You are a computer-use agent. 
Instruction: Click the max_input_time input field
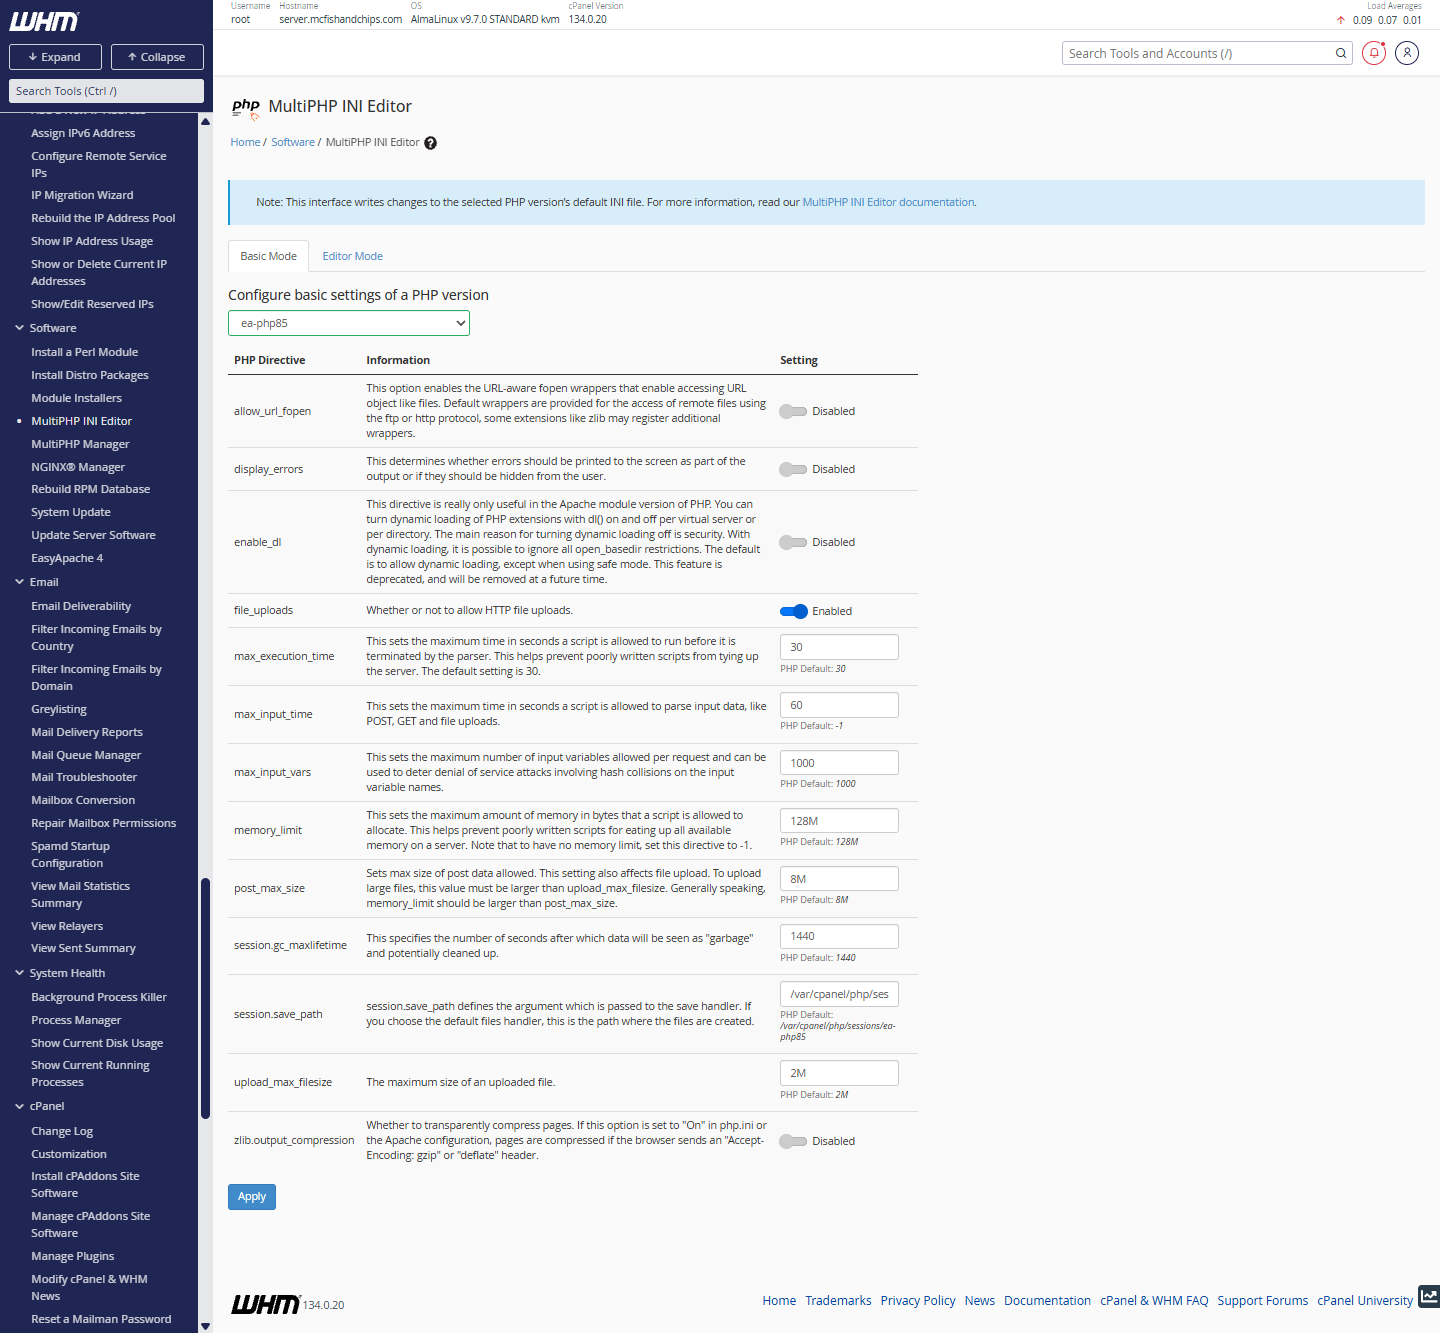point(839,705)
